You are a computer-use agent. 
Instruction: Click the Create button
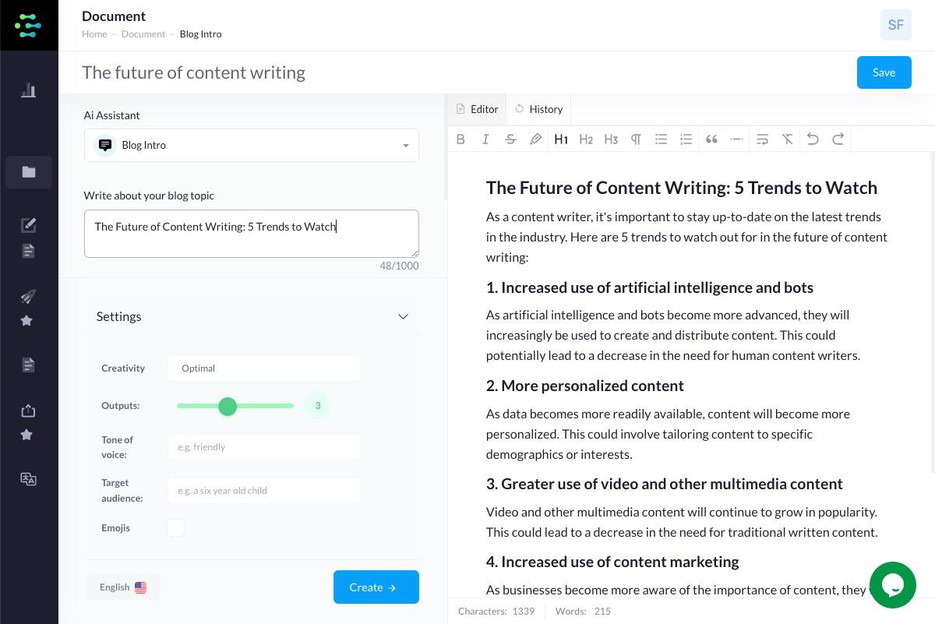click(x=376, y=587)
